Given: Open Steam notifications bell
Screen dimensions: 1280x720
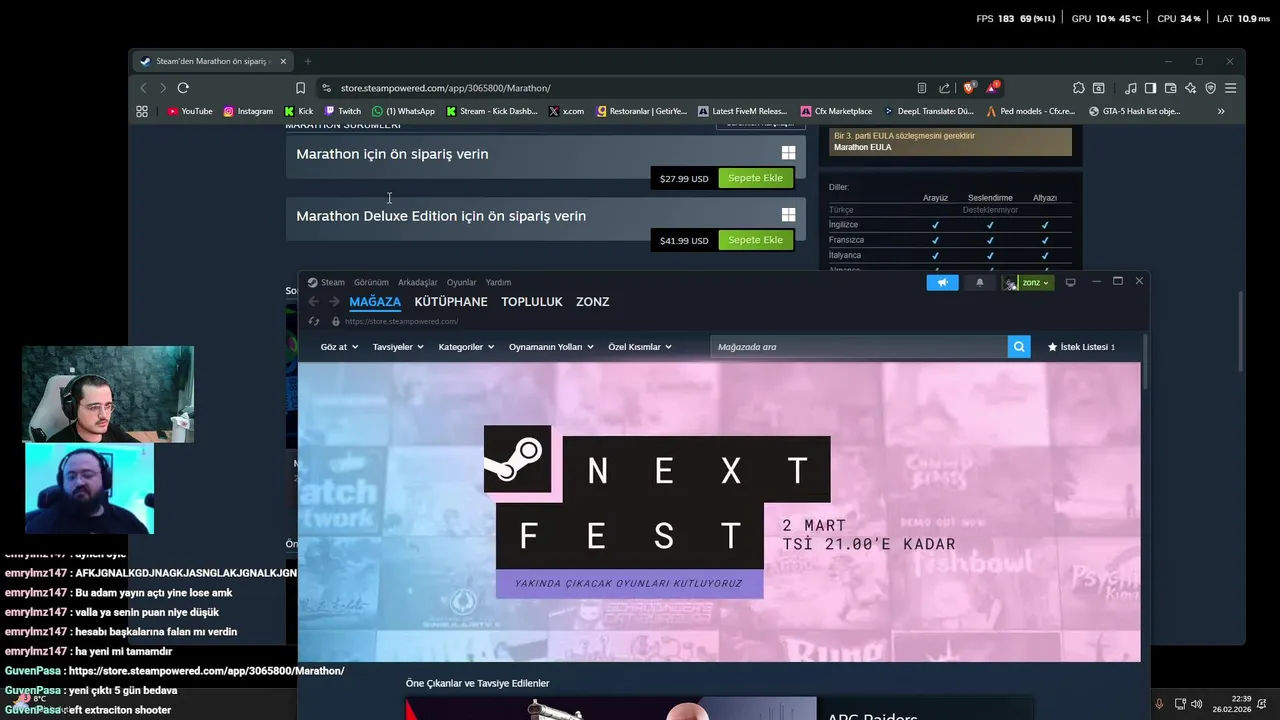Looking at the screenshot, I should 980,282.
